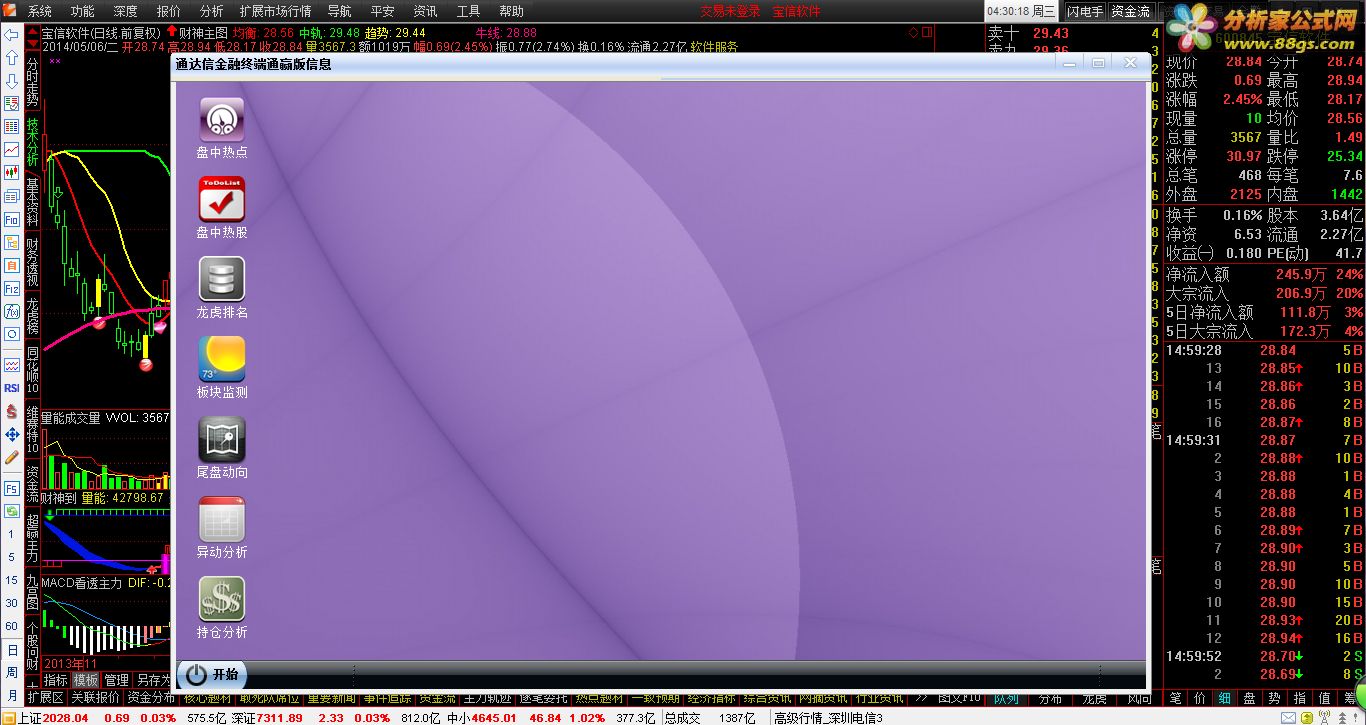This screenshot has width=1366, height=725.
Task: Click the 资金流 button at top right
Action: (x=1130, y=11)
